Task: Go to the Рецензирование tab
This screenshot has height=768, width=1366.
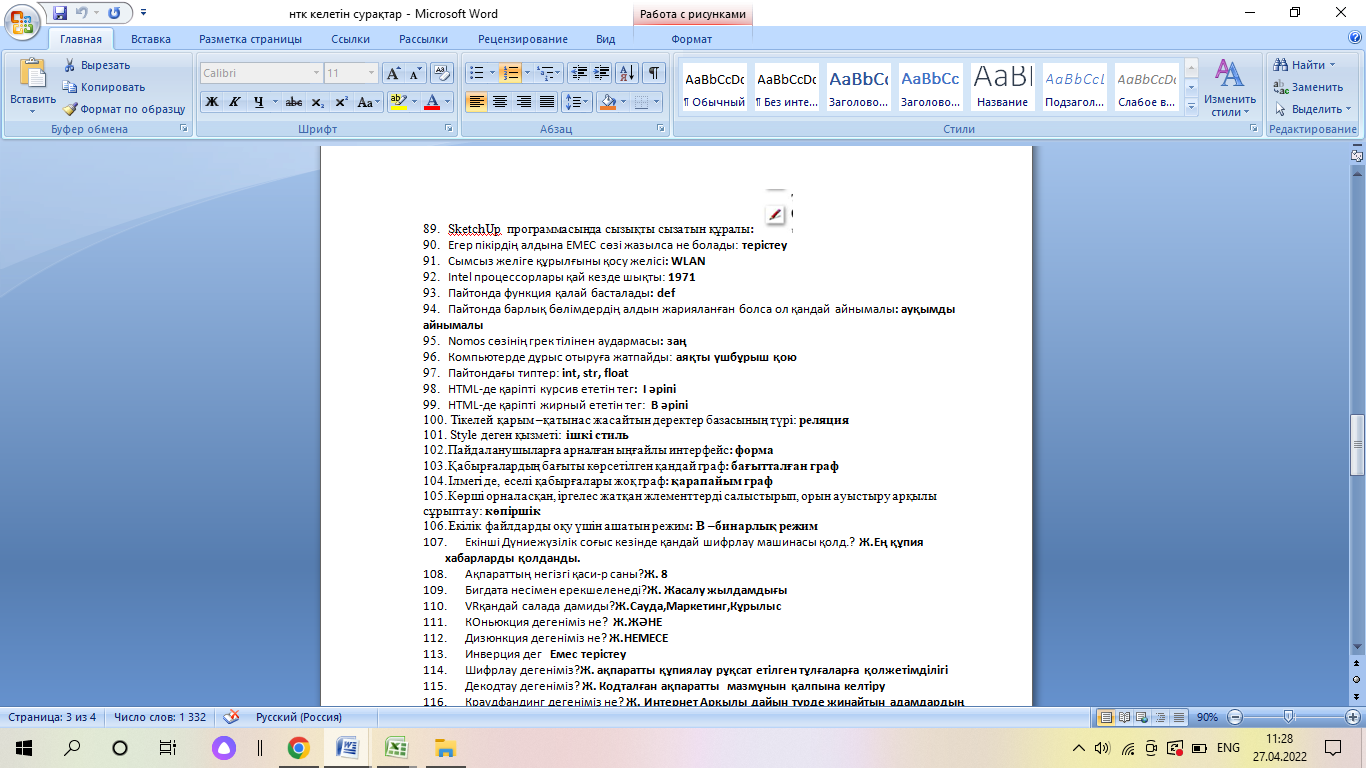Action: (x=523, y=39)
